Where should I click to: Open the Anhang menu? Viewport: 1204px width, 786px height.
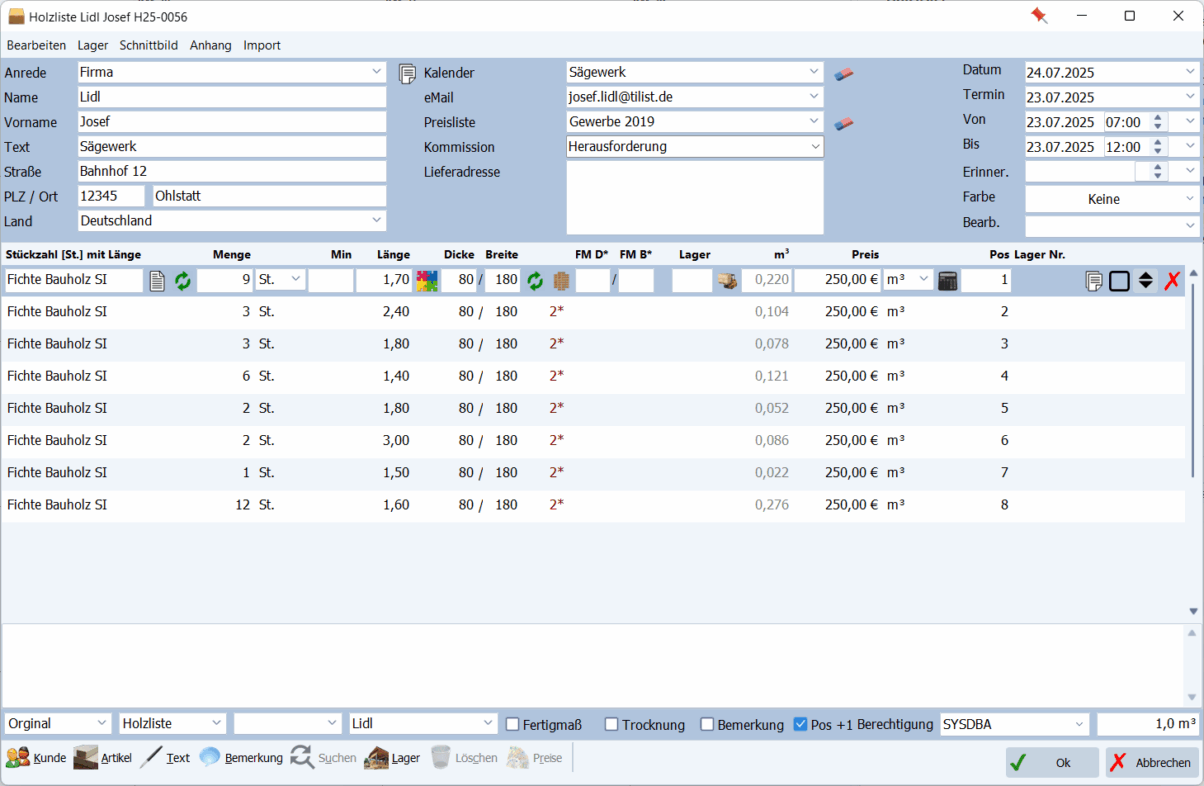pos(210,45)
